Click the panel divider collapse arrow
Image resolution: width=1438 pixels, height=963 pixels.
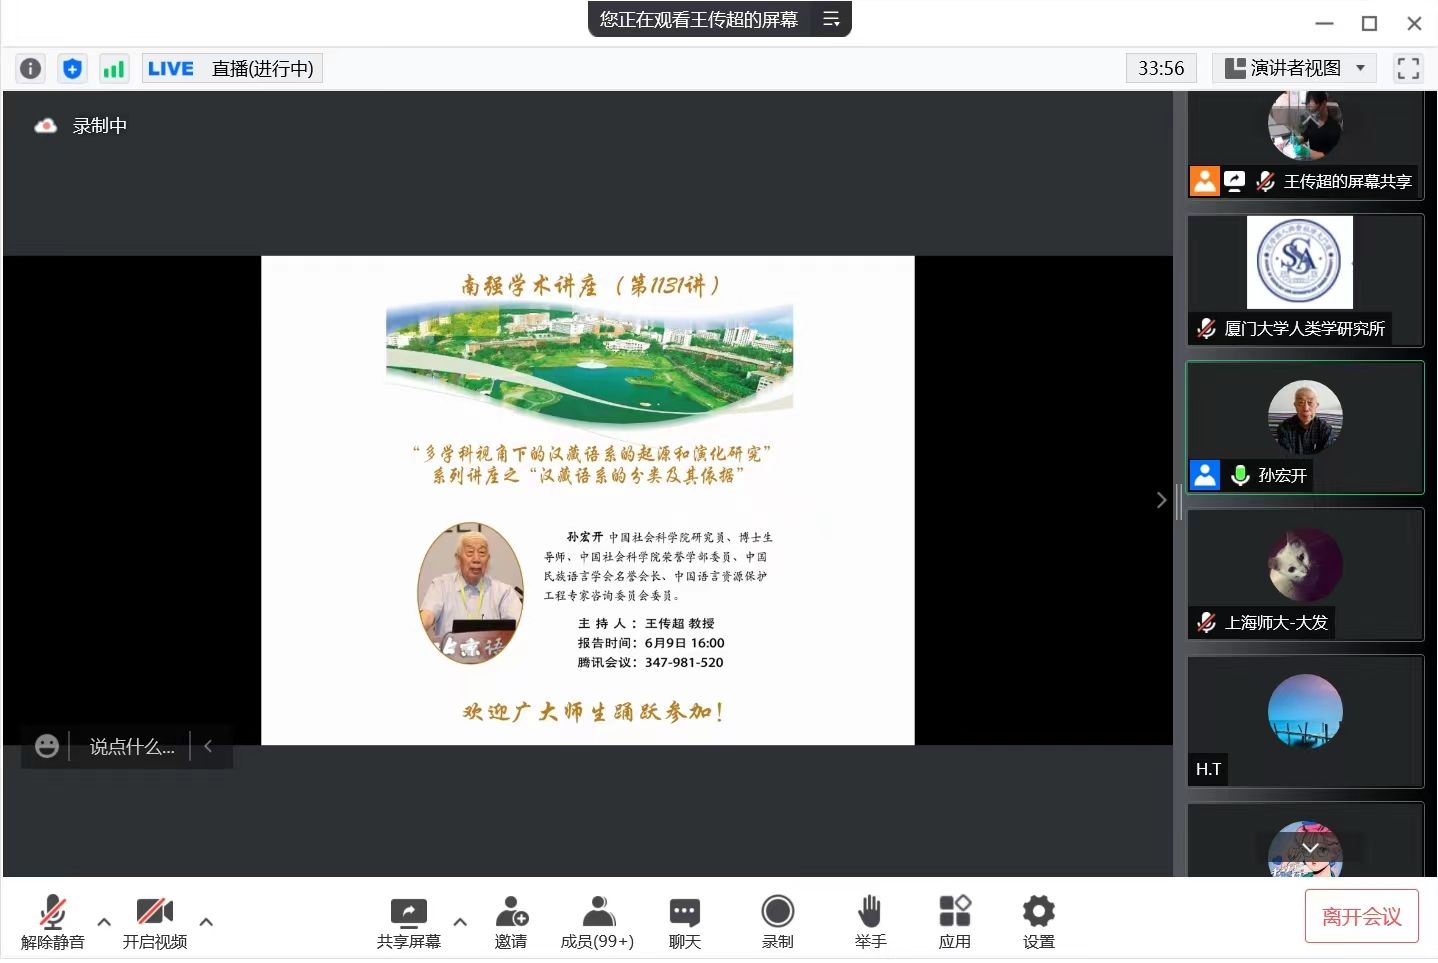pyautogui.click(x=1161, y=500)
